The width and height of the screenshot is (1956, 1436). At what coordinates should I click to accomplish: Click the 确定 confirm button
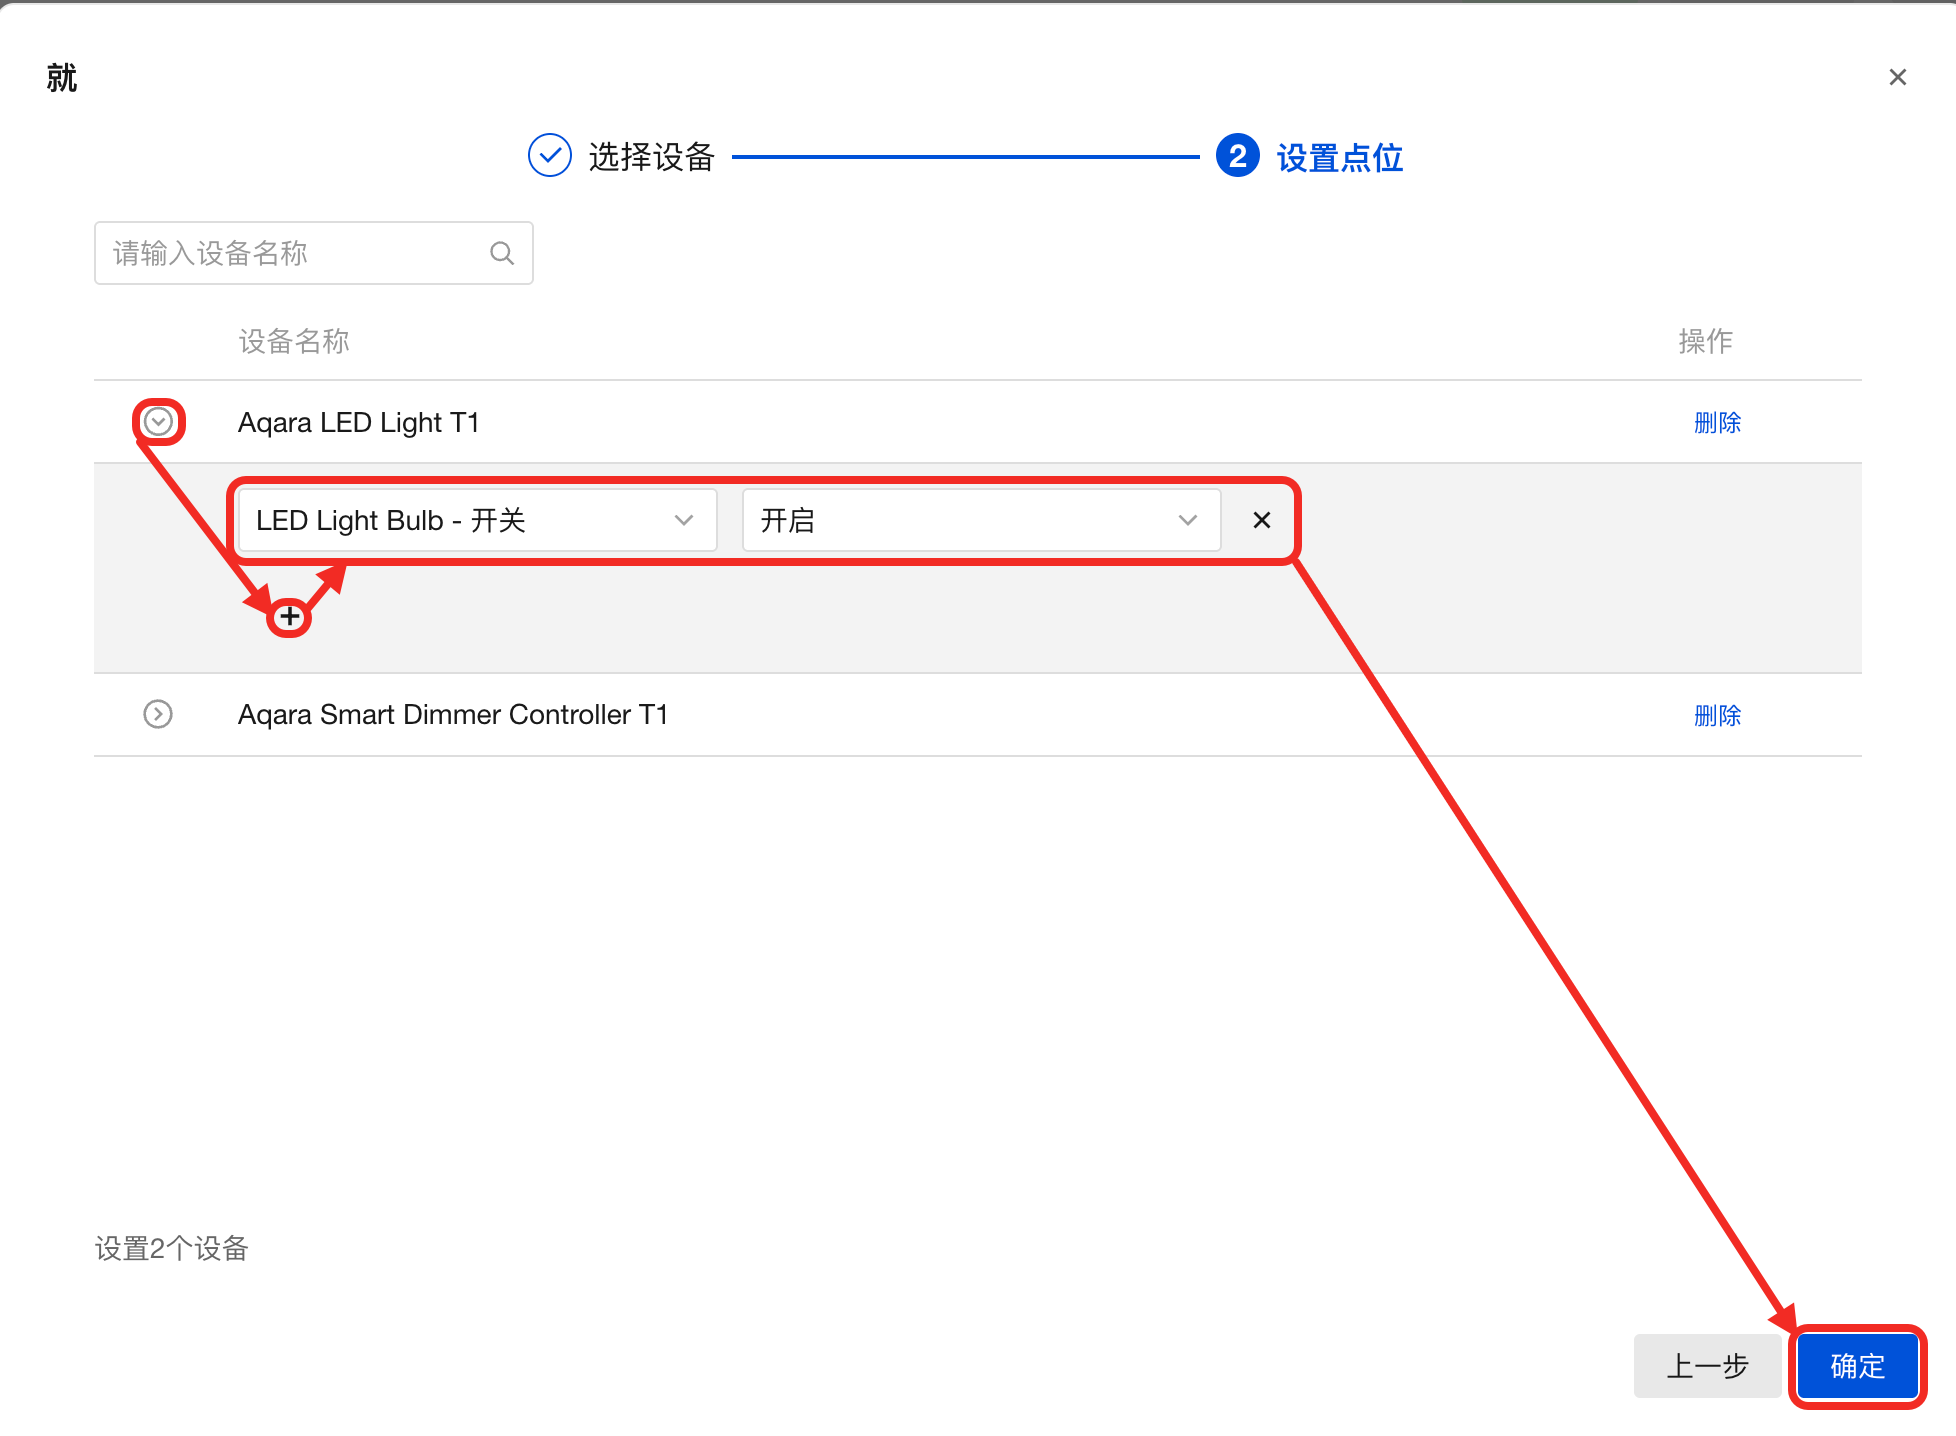coord(1857,1366)
